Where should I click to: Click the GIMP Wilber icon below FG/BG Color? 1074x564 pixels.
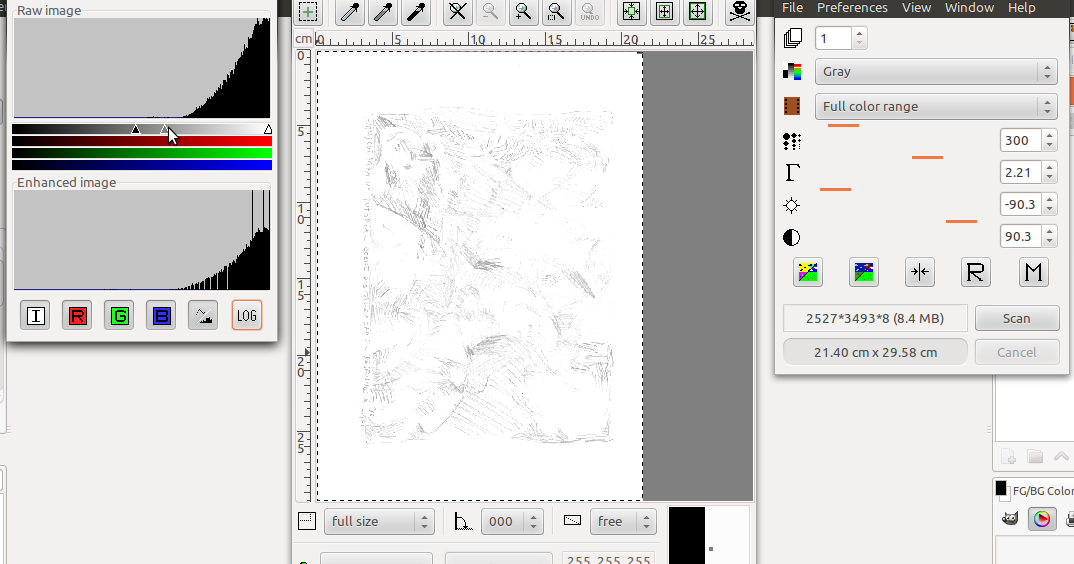point(1010,519)
